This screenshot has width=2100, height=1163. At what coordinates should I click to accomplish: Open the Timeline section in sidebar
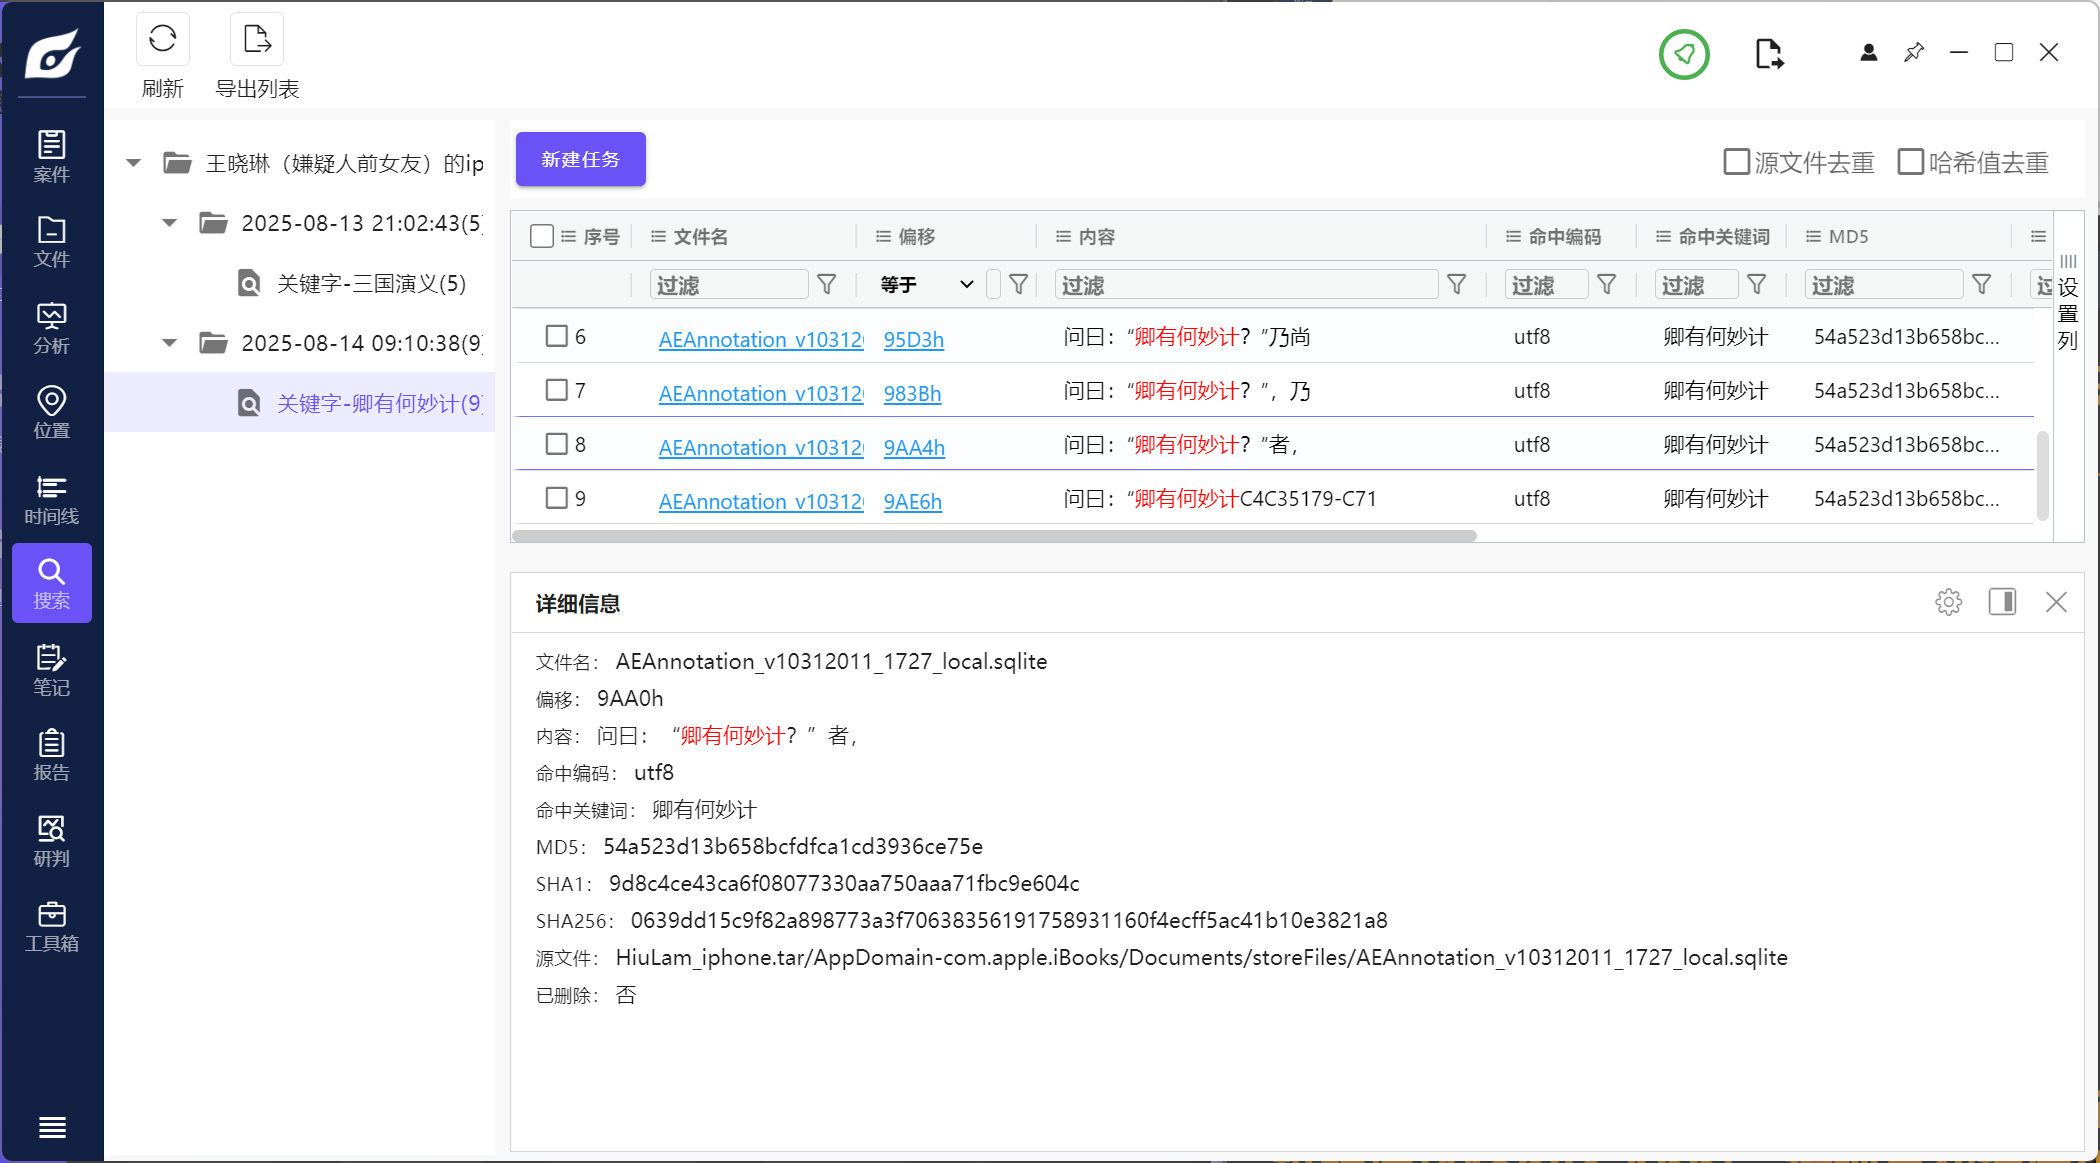[51, 499]
